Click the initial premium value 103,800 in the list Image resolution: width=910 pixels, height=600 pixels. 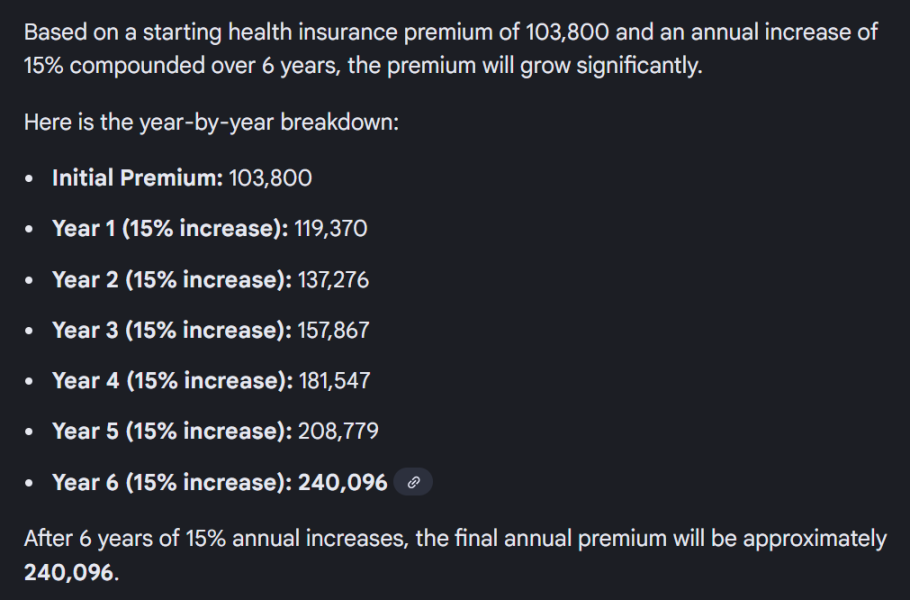coord(270,178)
